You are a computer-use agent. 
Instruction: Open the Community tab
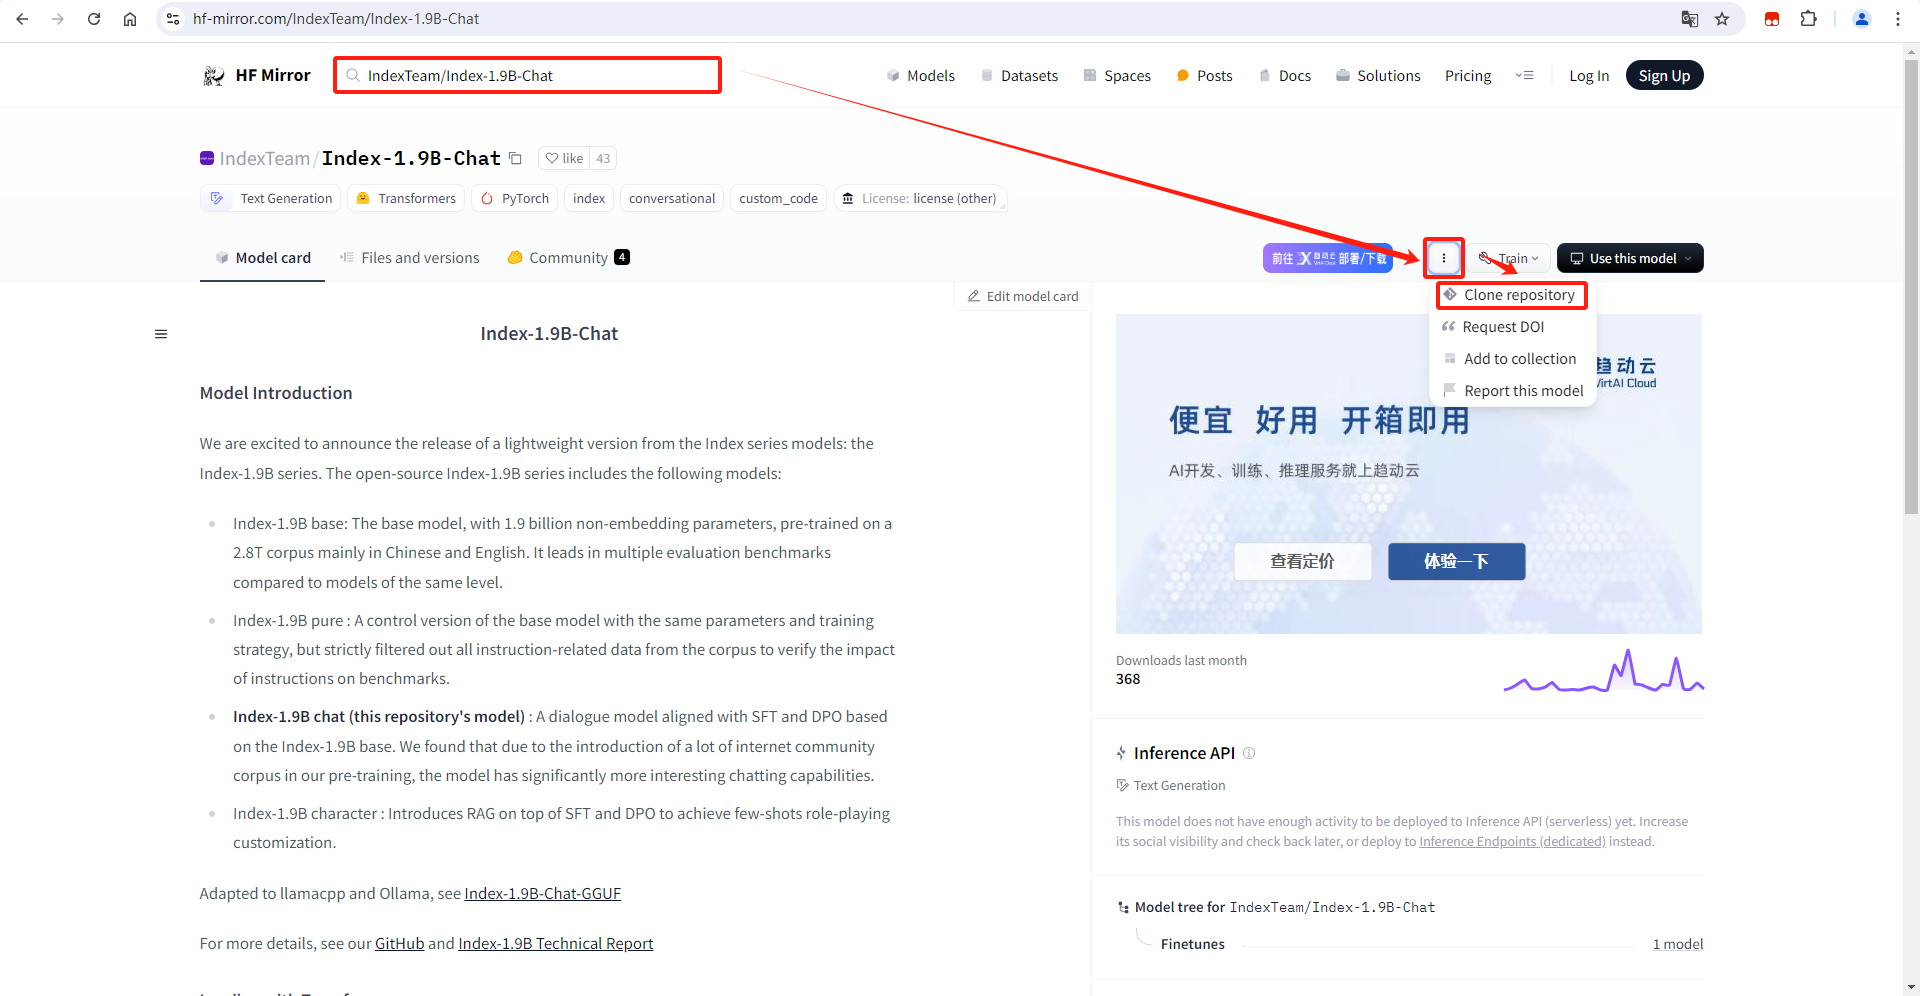pos(568,258)
